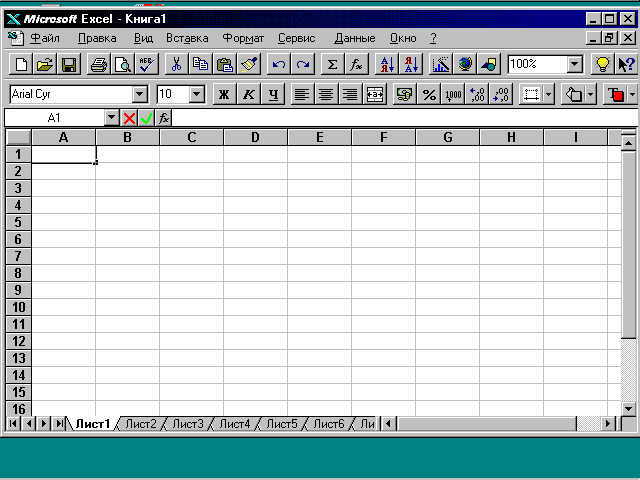Cancel entry with the red X
The height and width of the screenshot is (480, 640).
[129, 118]
